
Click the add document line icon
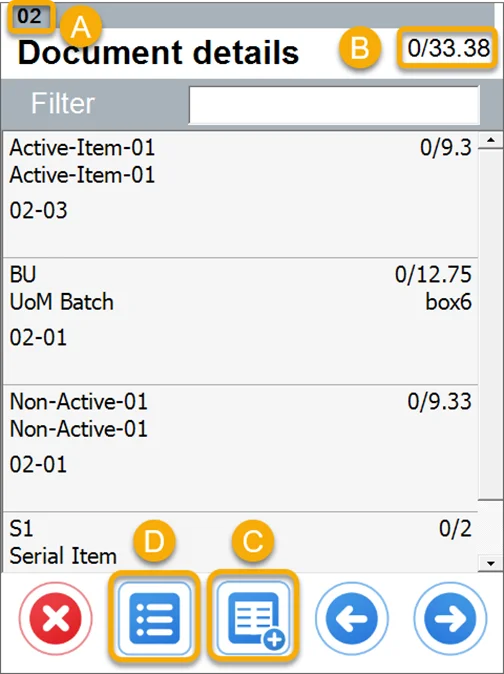(x=253, y=618)
